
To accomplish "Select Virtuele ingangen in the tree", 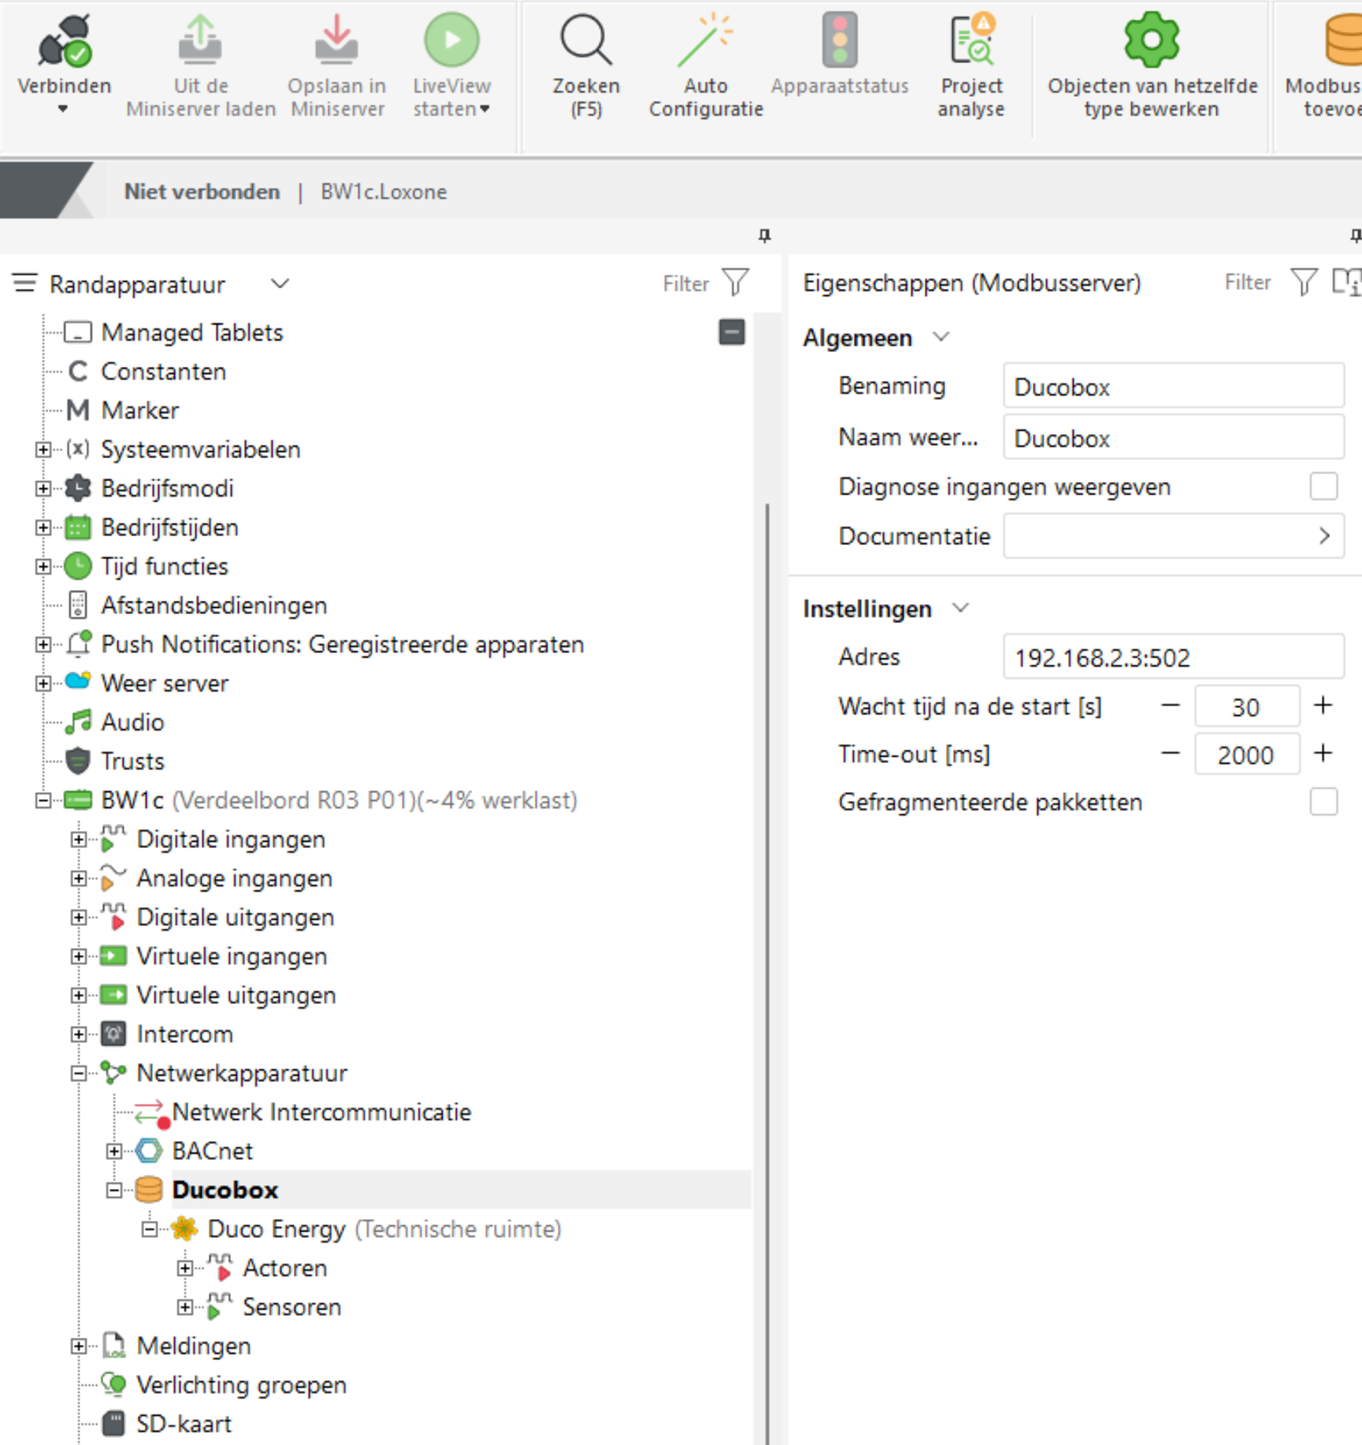I will pyautogui.click(x=232, y=956).
